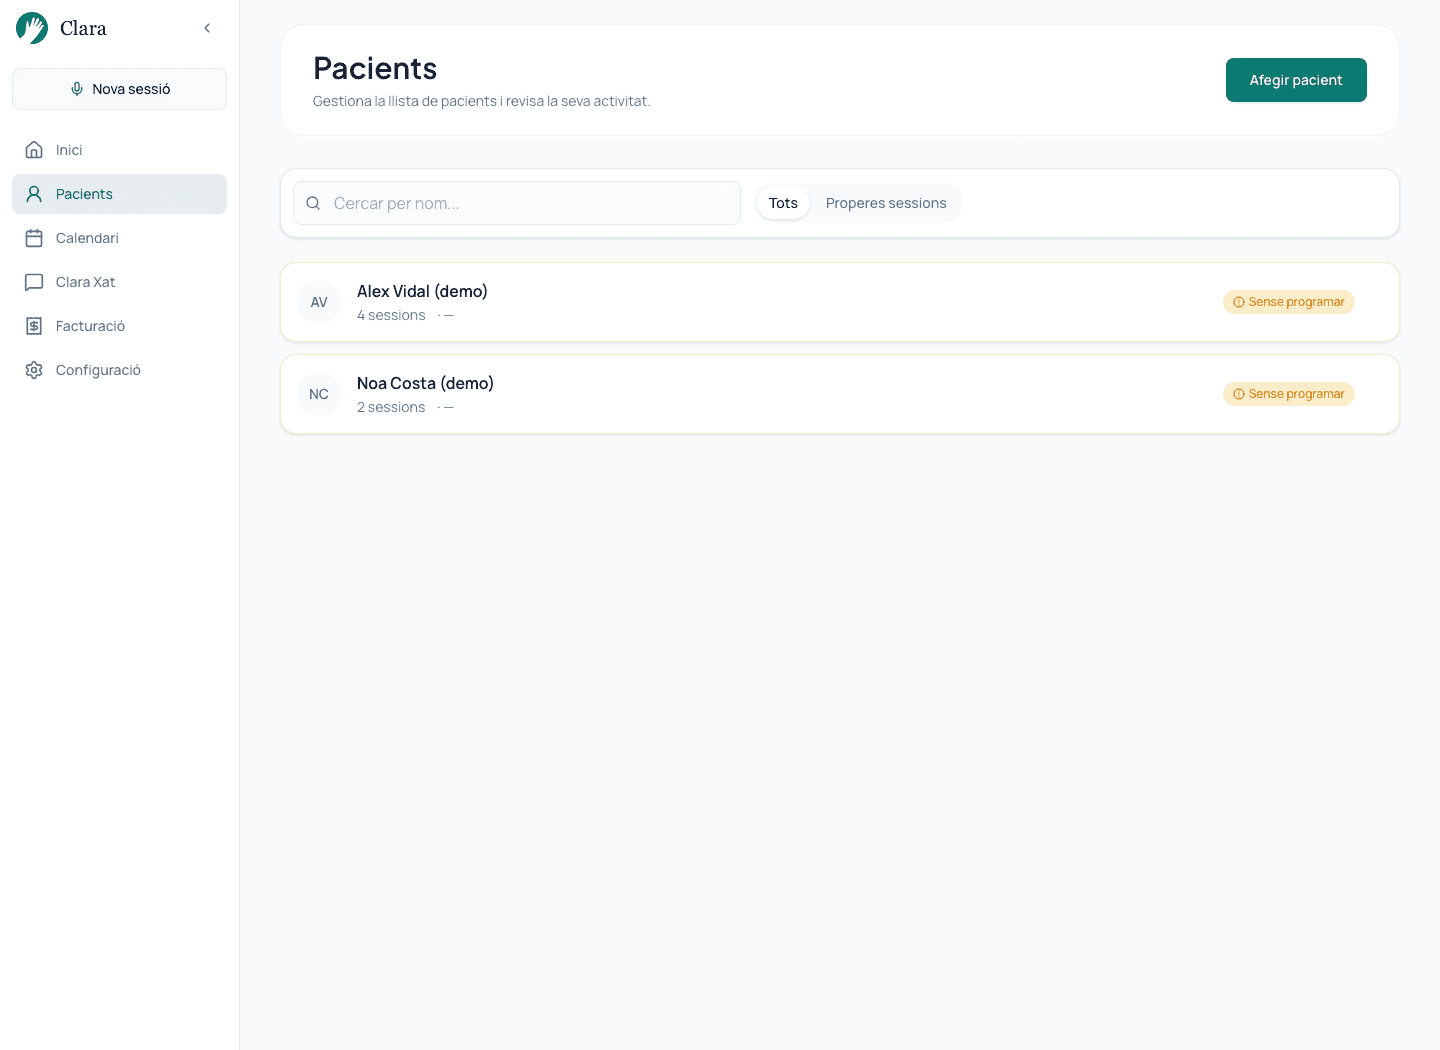Click the 'Gestiona la llista de pacients' subtitle
1440x1050 pixels.
pos(481,101)
